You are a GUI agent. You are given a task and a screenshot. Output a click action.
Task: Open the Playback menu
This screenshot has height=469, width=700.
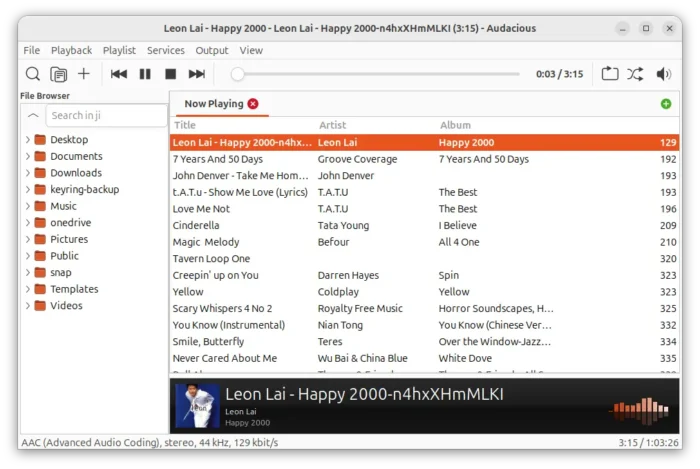click(71, 50)
